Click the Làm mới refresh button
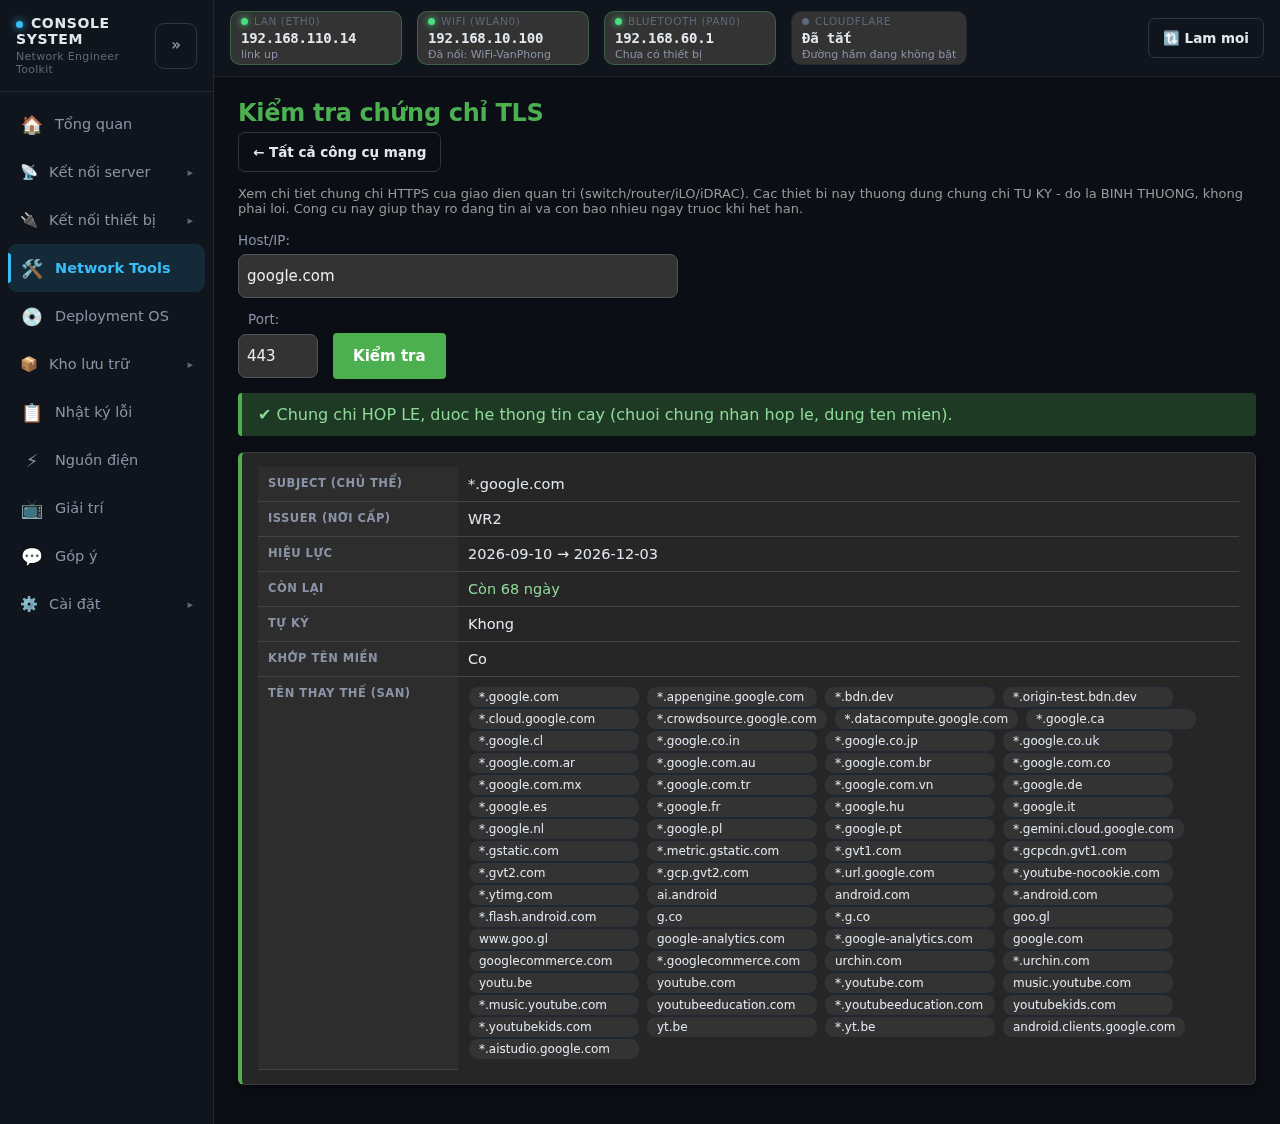Image resolution: width=1280 pixels, height=1124 pixels. tap(1206, 38)
